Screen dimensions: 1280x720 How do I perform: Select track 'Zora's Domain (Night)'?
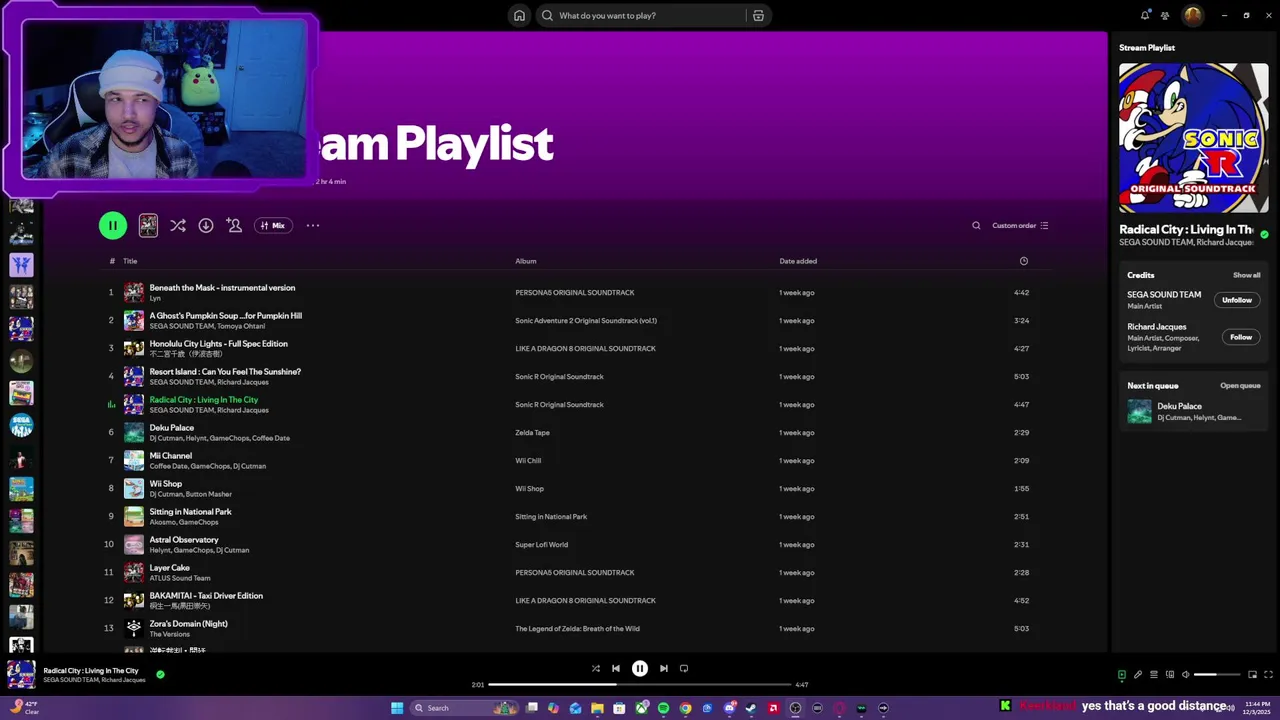[189, 624]
